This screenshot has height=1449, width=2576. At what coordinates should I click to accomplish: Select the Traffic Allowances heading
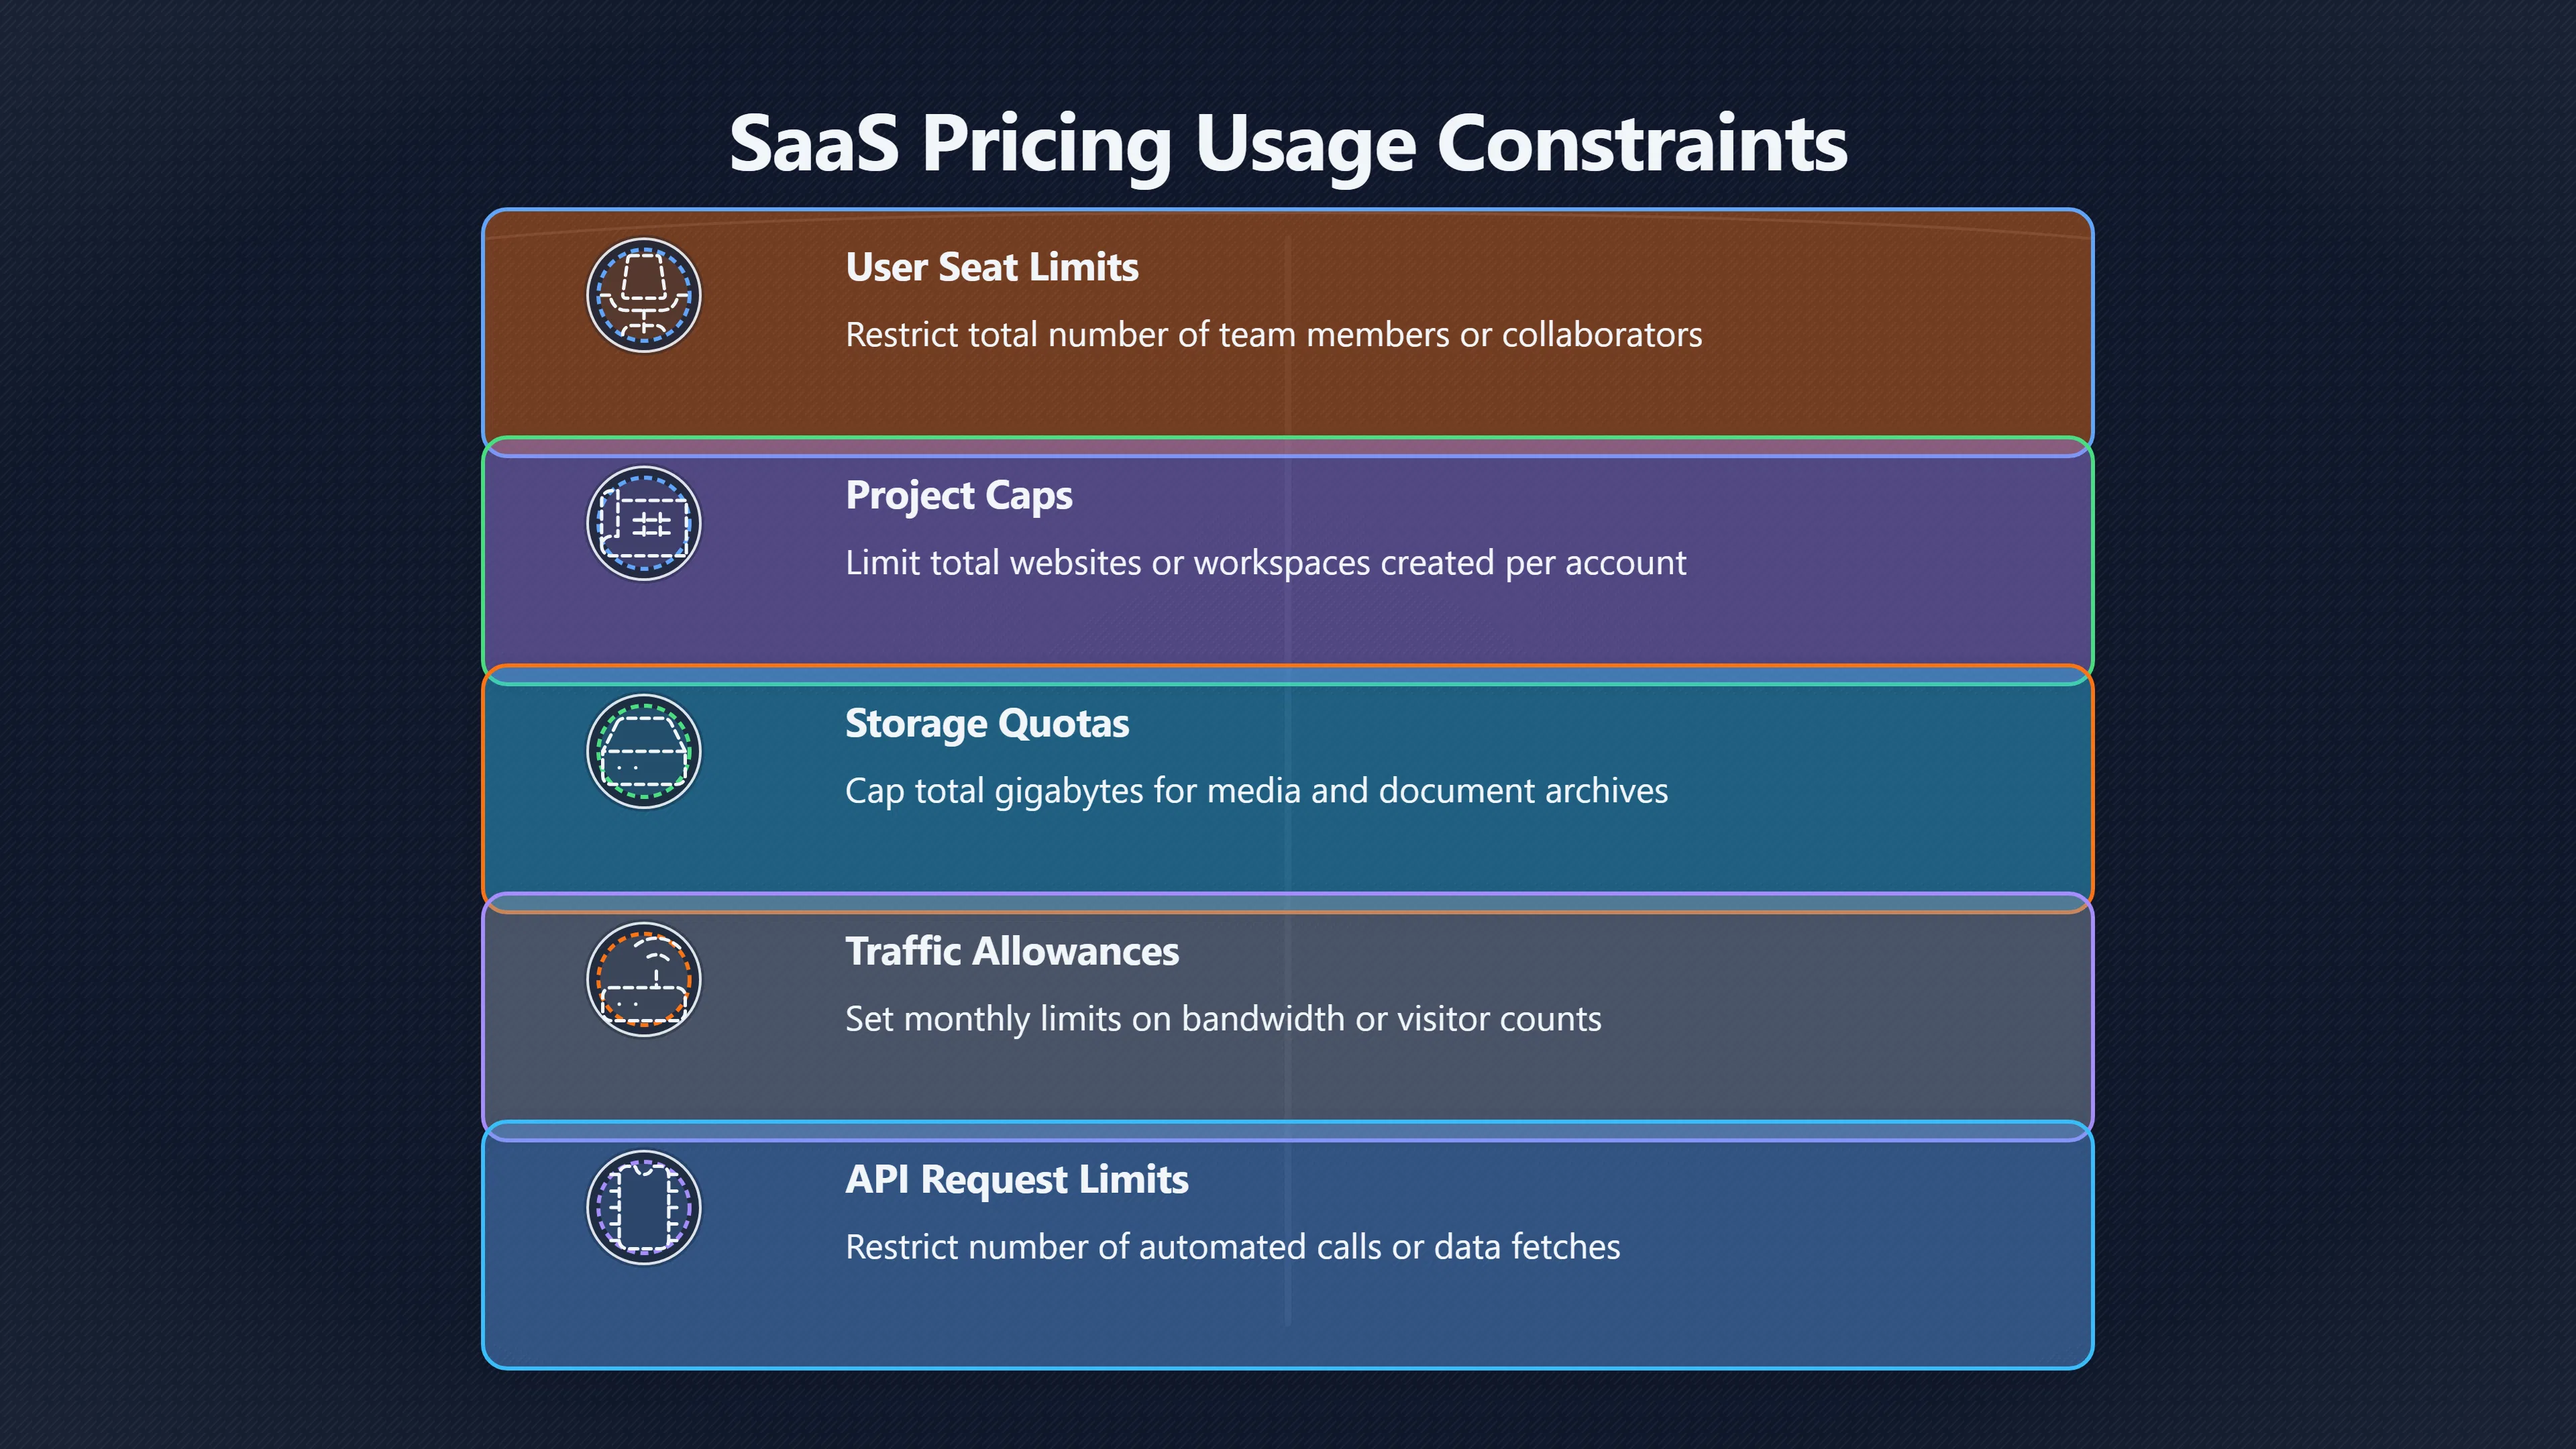click(1012, 951)
